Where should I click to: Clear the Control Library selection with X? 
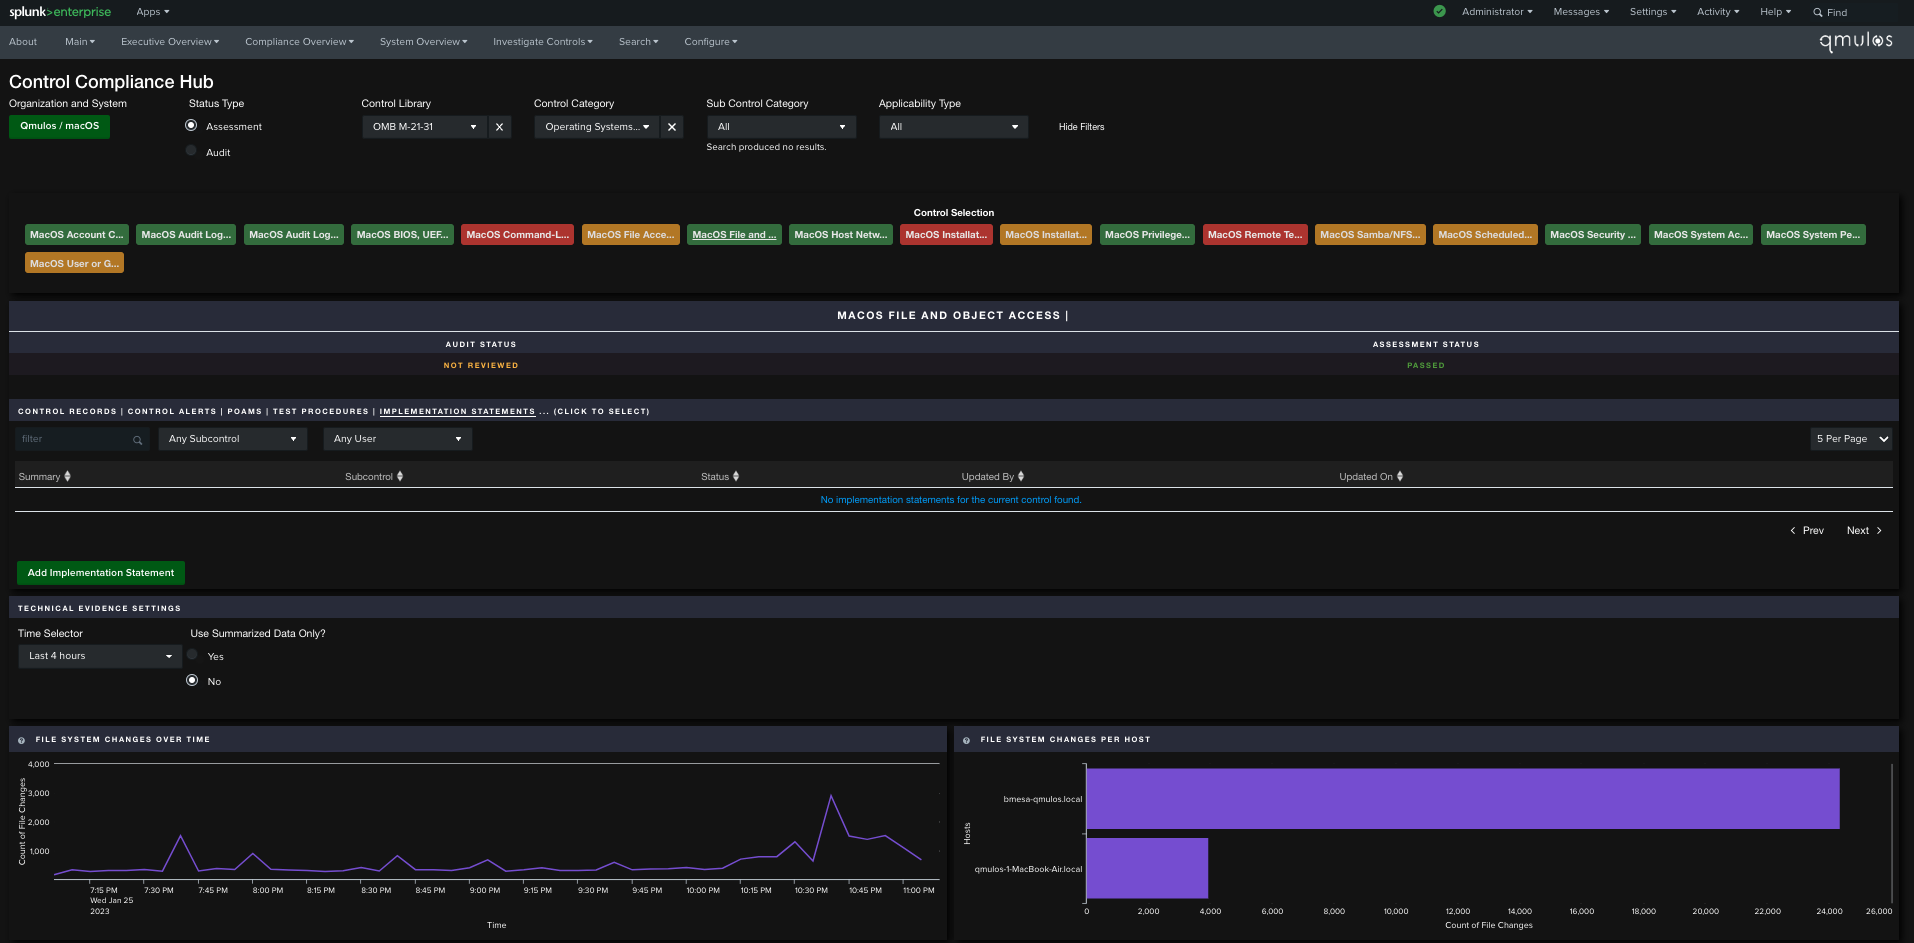point(499,127)
